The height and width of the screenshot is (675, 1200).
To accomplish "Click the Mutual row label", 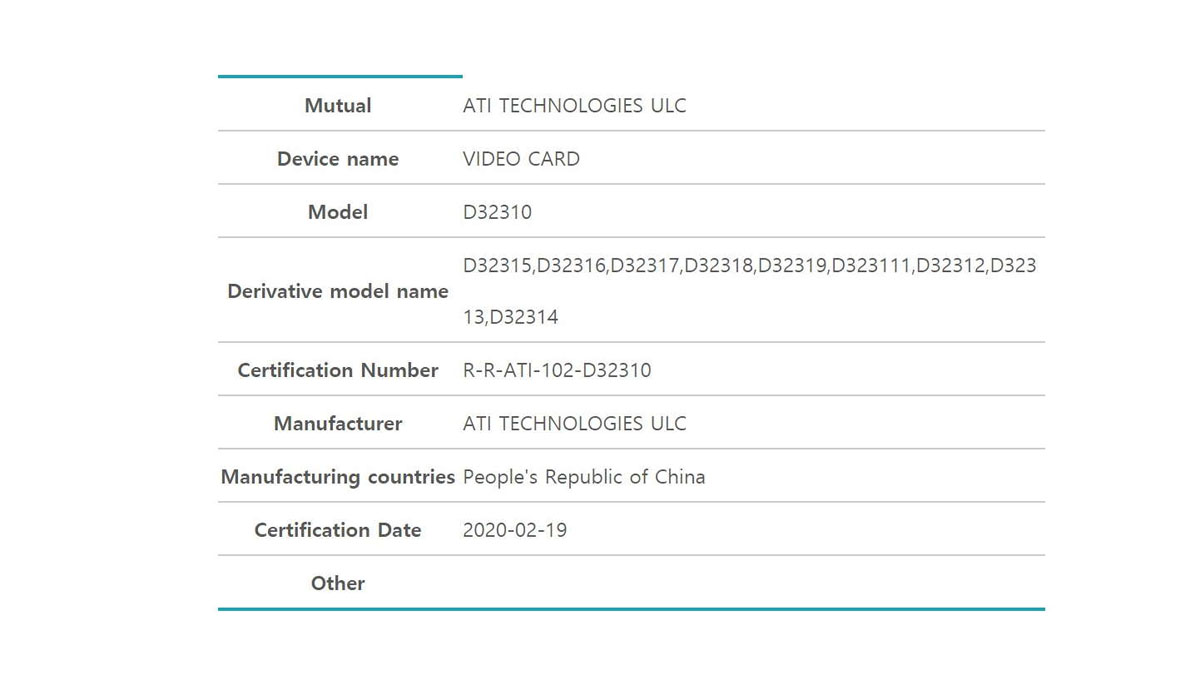I will point(338,106).
